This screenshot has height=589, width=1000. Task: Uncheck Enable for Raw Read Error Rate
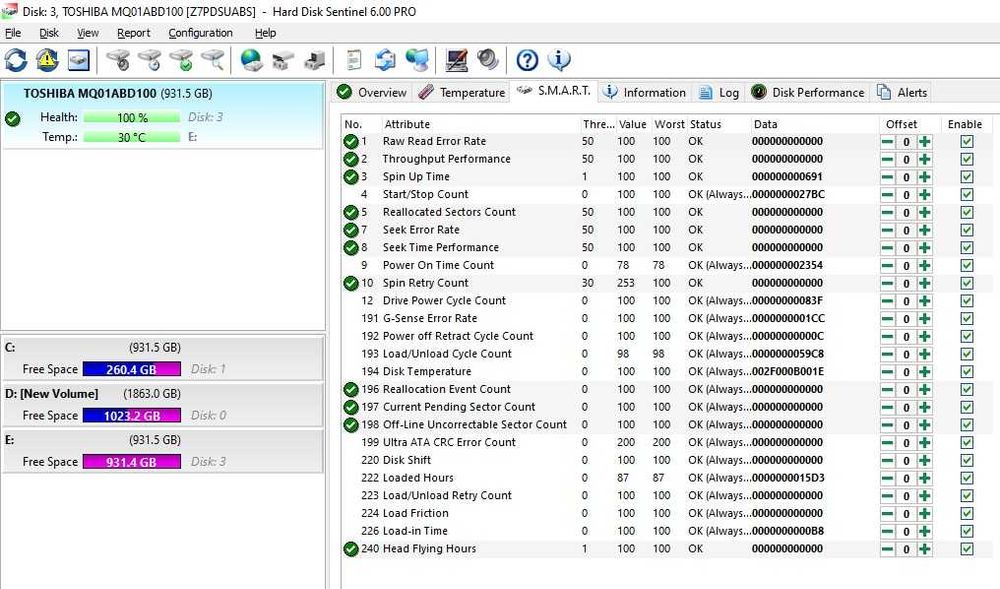(x=967, y=142)
